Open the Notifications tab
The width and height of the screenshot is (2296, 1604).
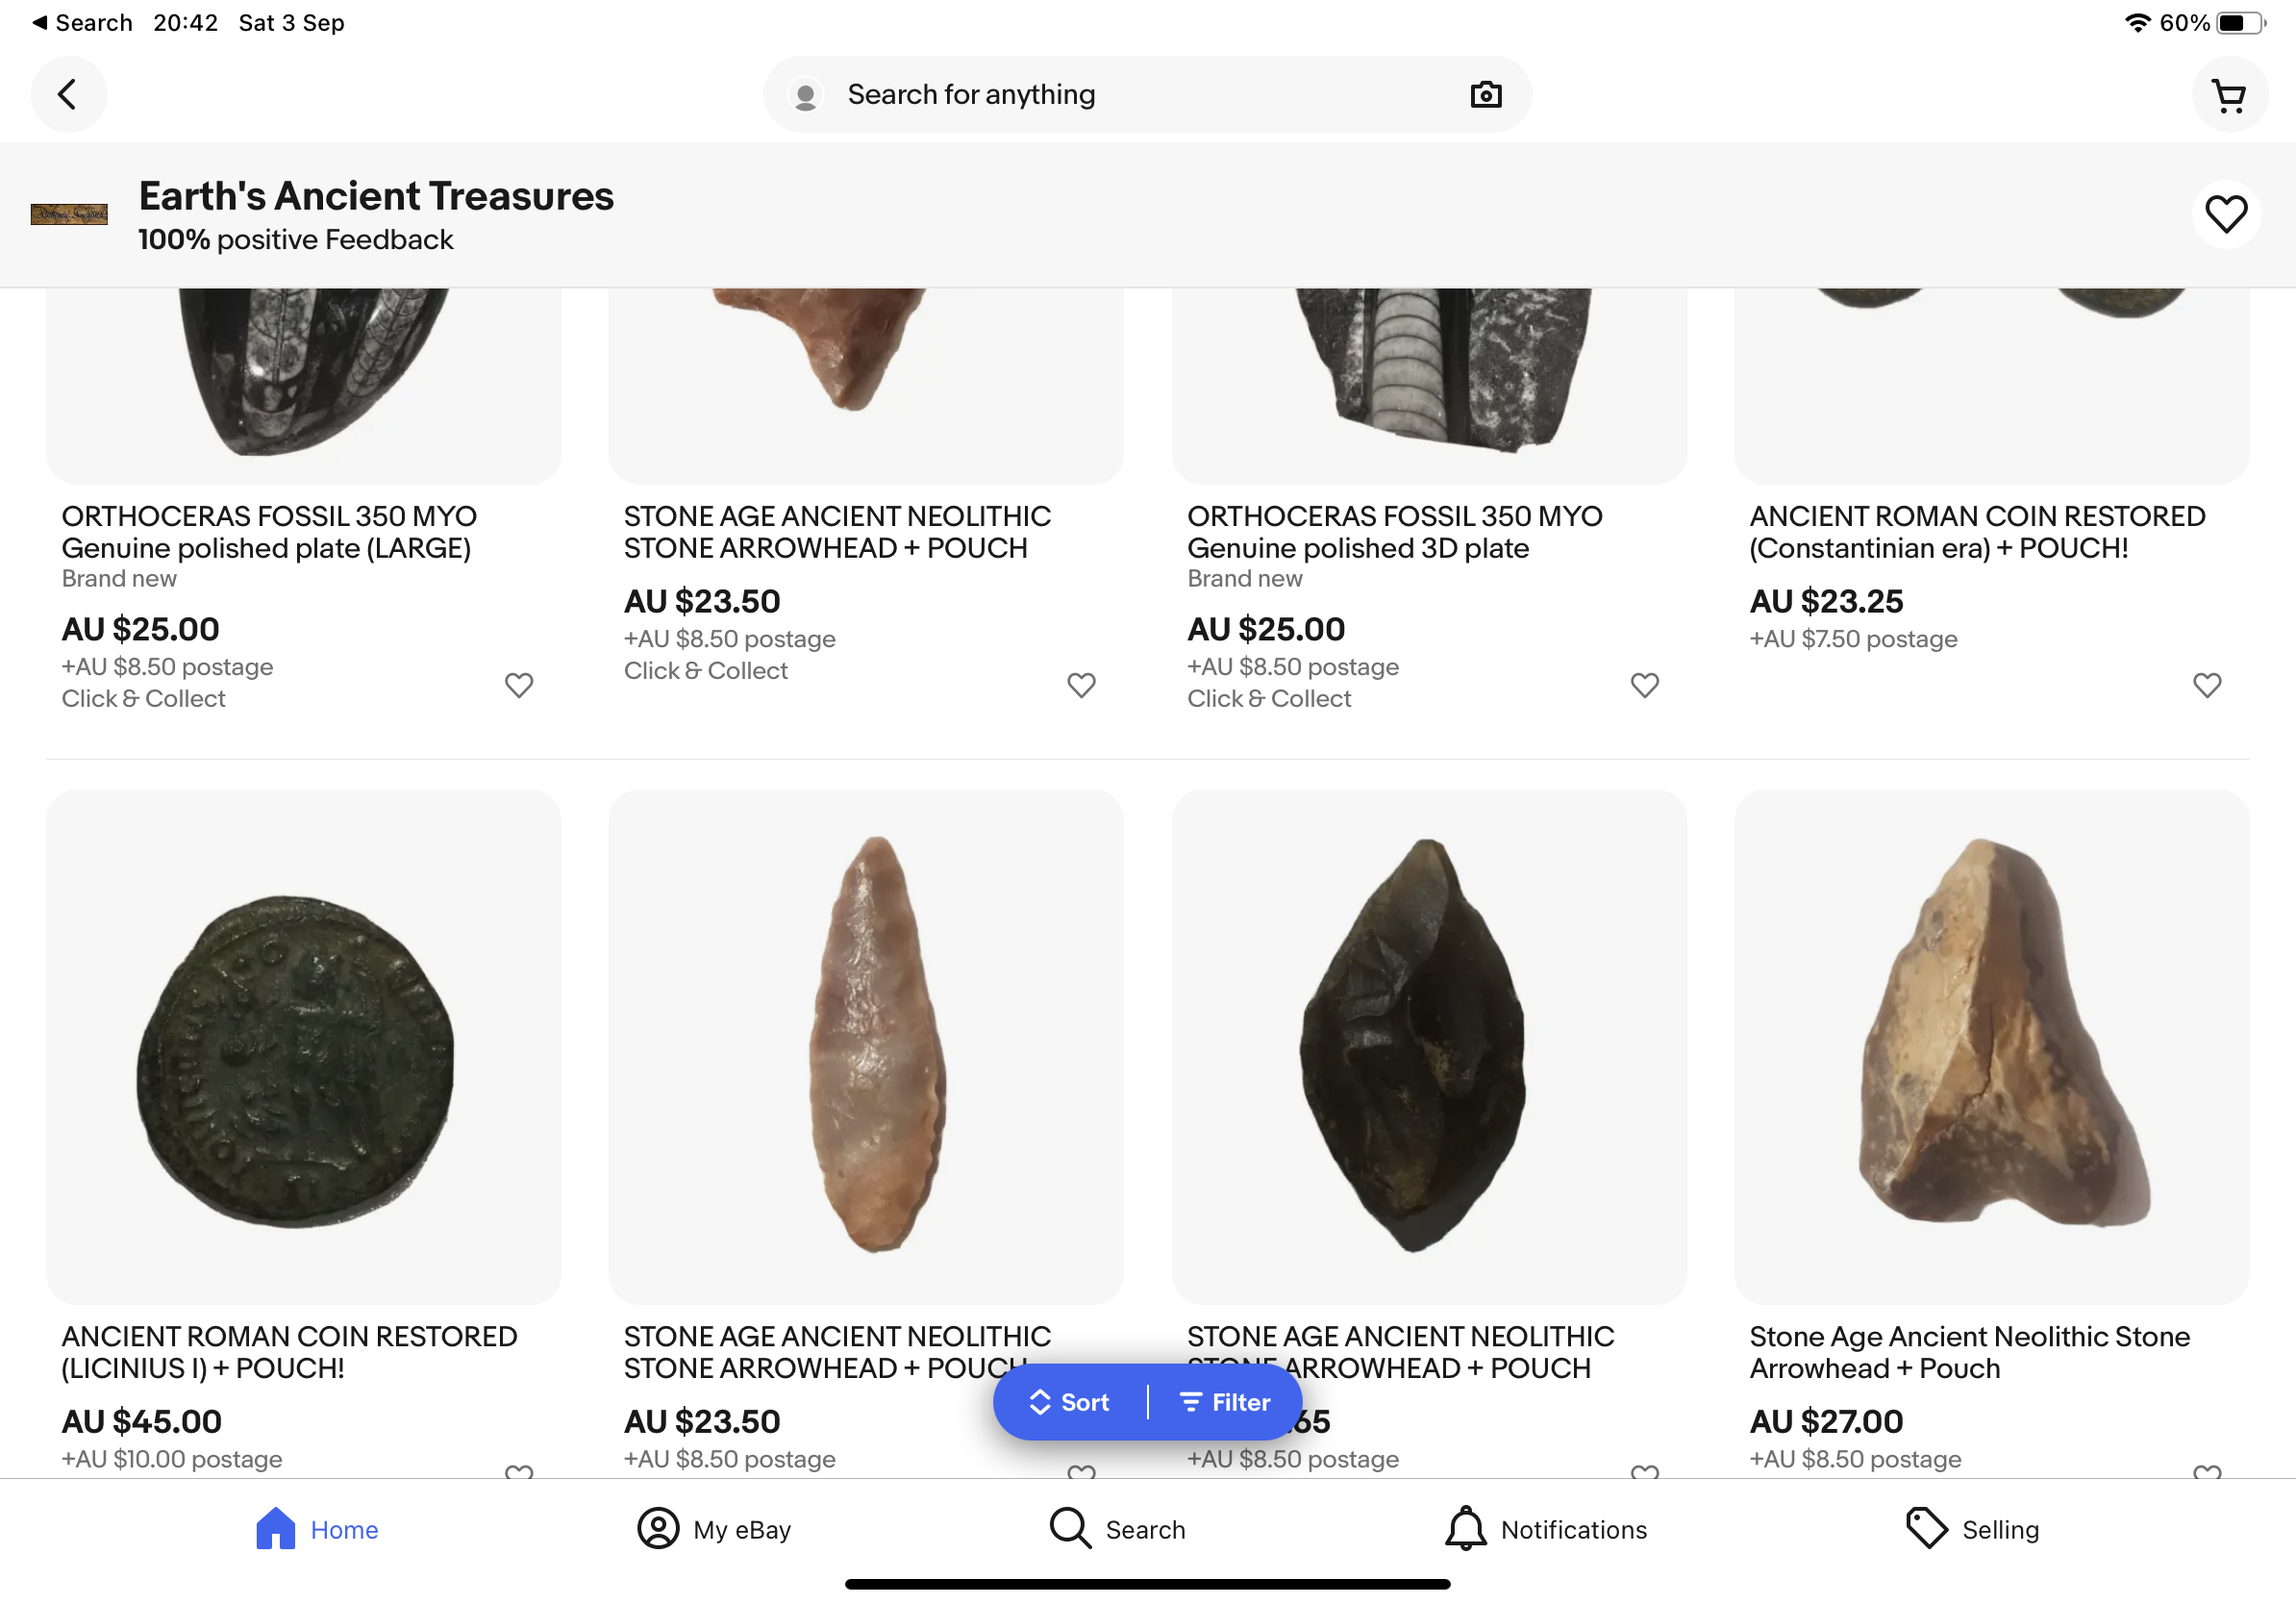tap(1546, 1529)
